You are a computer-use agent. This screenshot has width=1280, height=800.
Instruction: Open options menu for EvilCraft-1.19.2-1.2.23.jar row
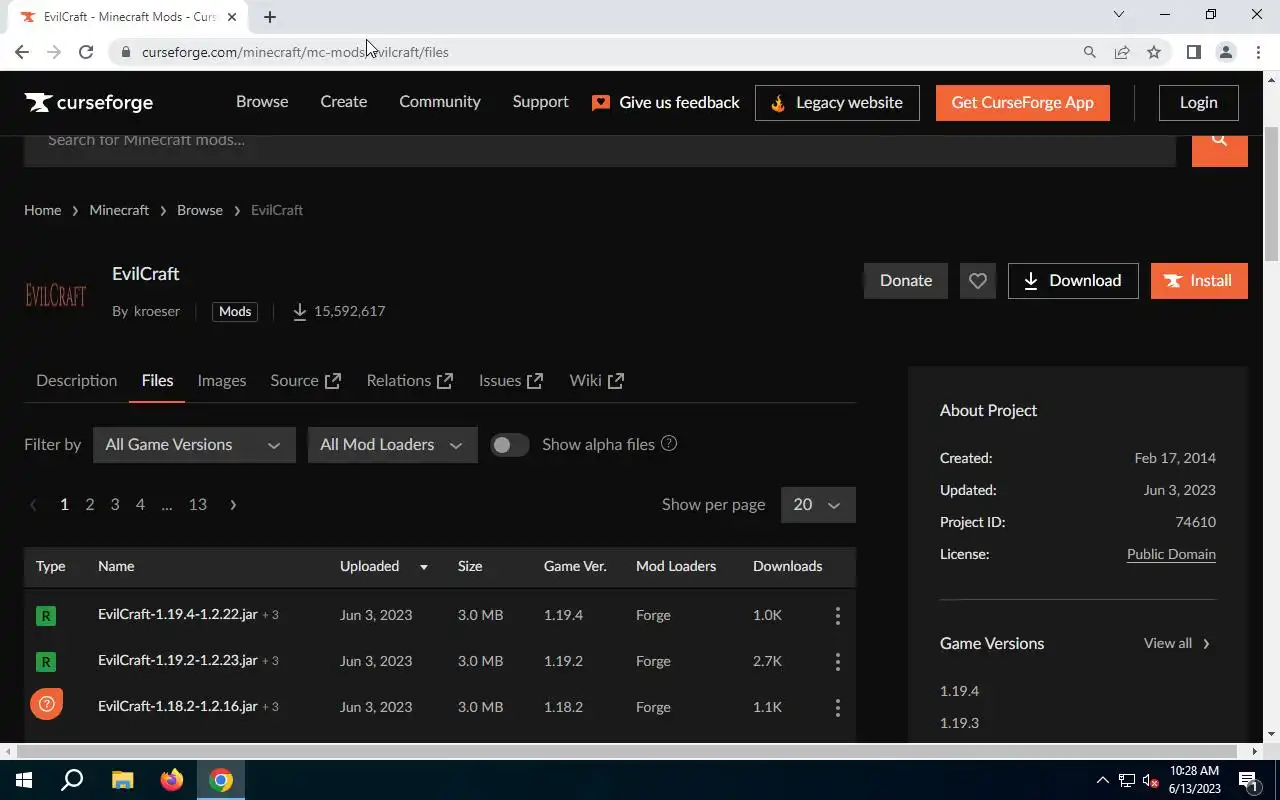838,662
